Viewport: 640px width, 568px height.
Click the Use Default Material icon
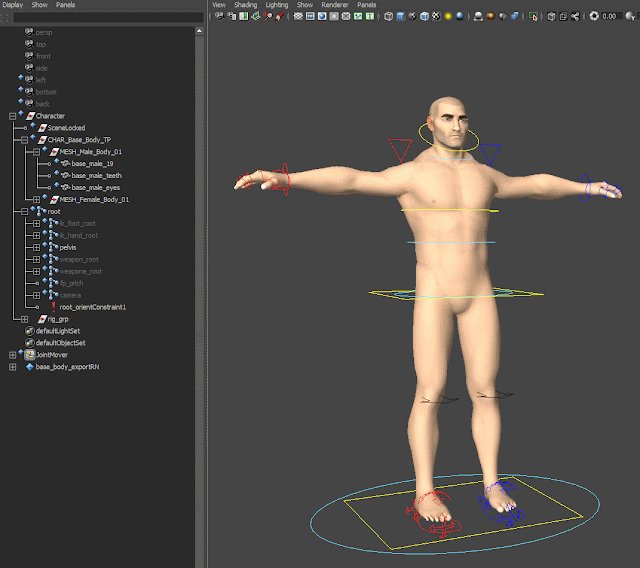point(412,16)
